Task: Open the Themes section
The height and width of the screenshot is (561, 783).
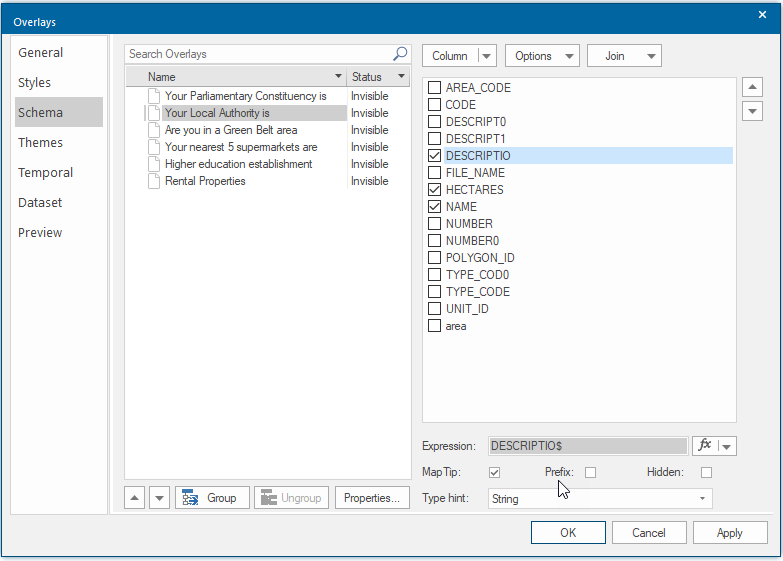Action: [40, 143]
